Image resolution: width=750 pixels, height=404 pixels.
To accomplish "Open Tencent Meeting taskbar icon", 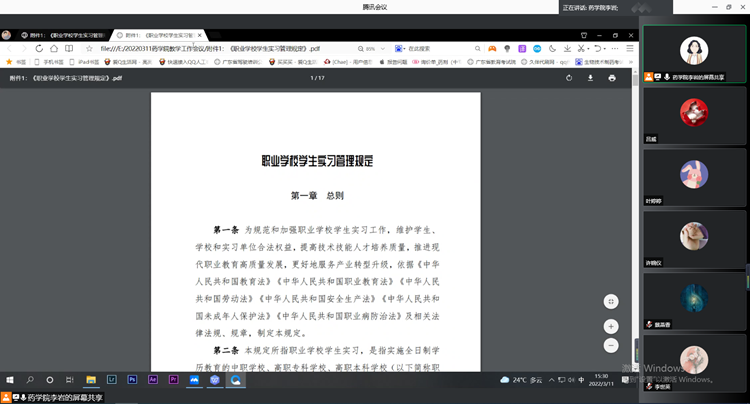I will click(x=194, y=380).
